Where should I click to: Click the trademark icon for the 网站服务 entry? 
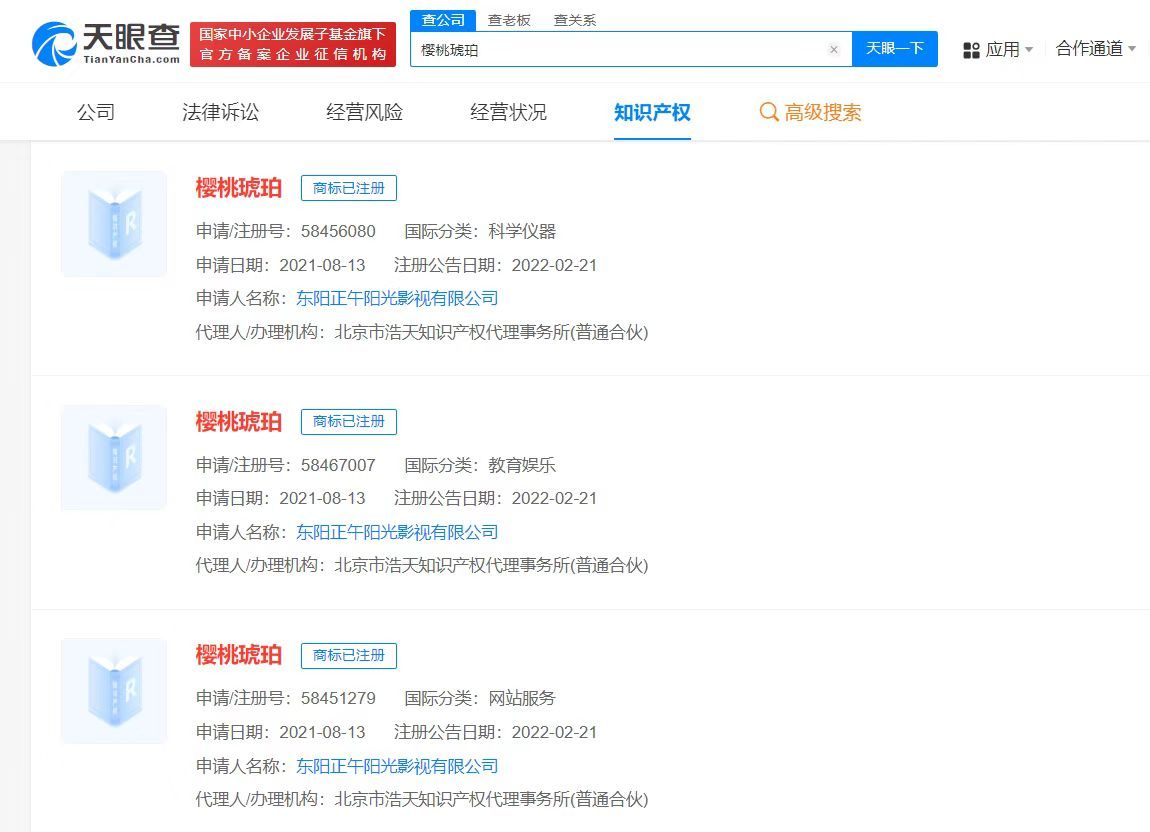pos(113,690)
